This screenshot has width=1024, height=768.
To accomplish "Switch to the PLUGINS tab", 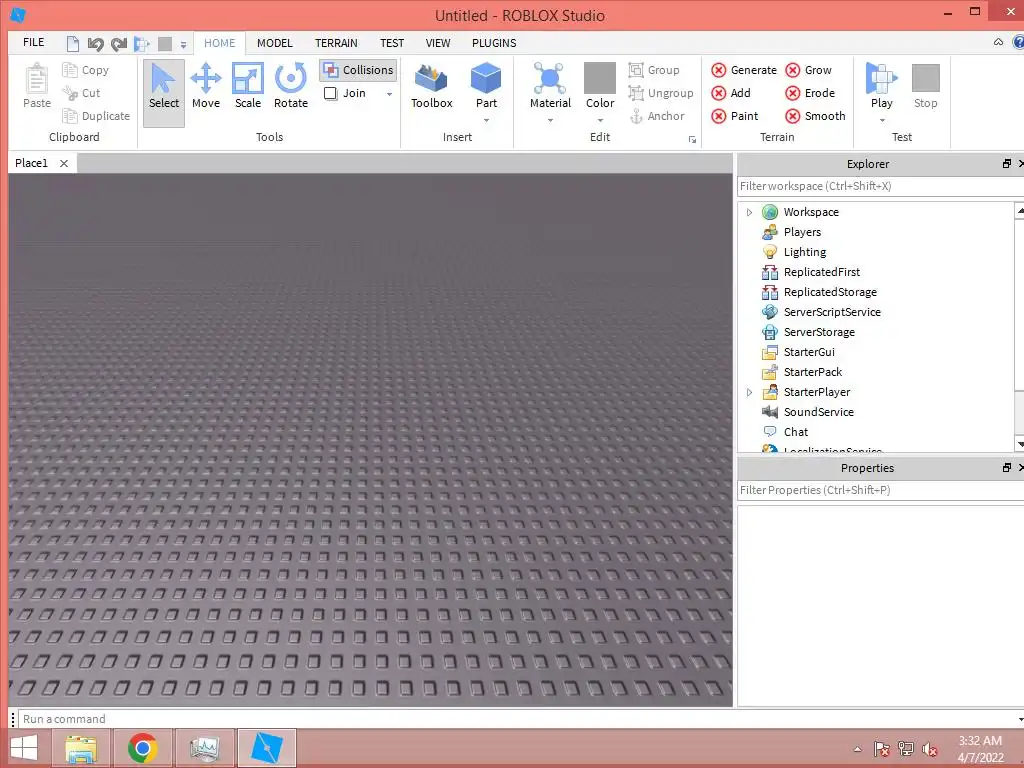I will 494,43.
